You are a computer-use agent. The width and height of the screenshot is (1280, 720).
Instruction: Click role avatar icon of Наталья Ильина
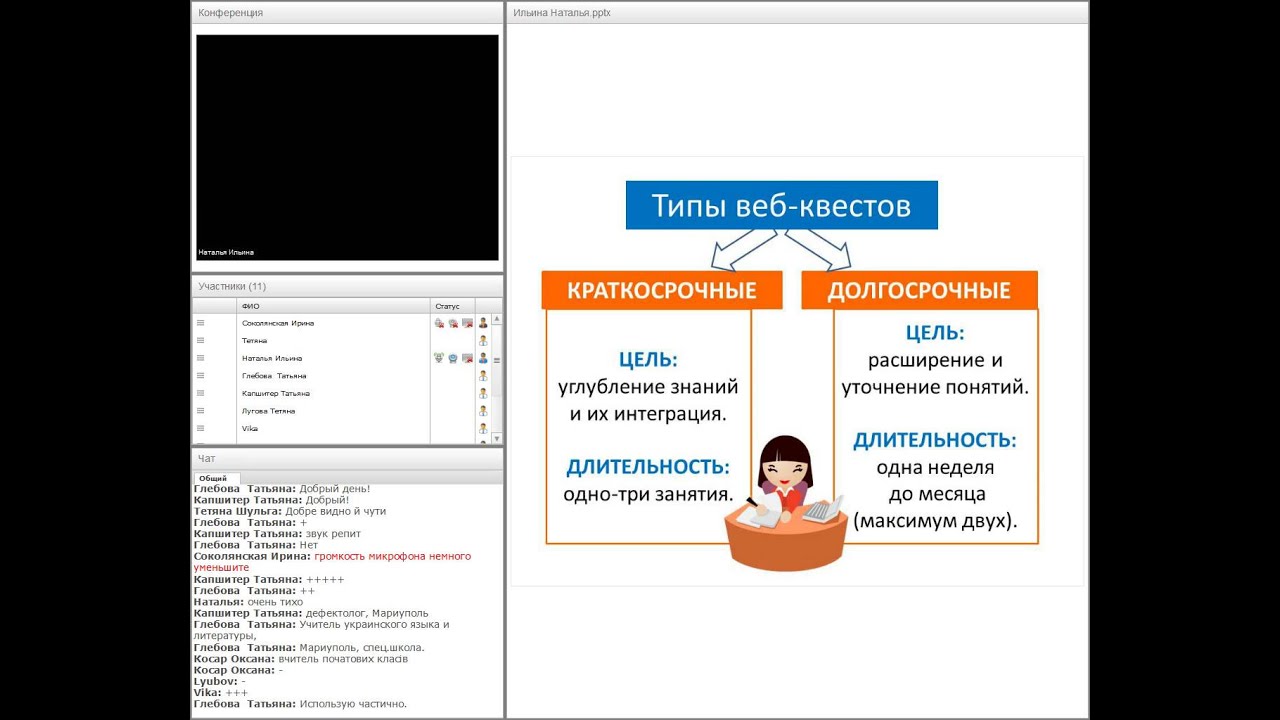pos(483,358)
